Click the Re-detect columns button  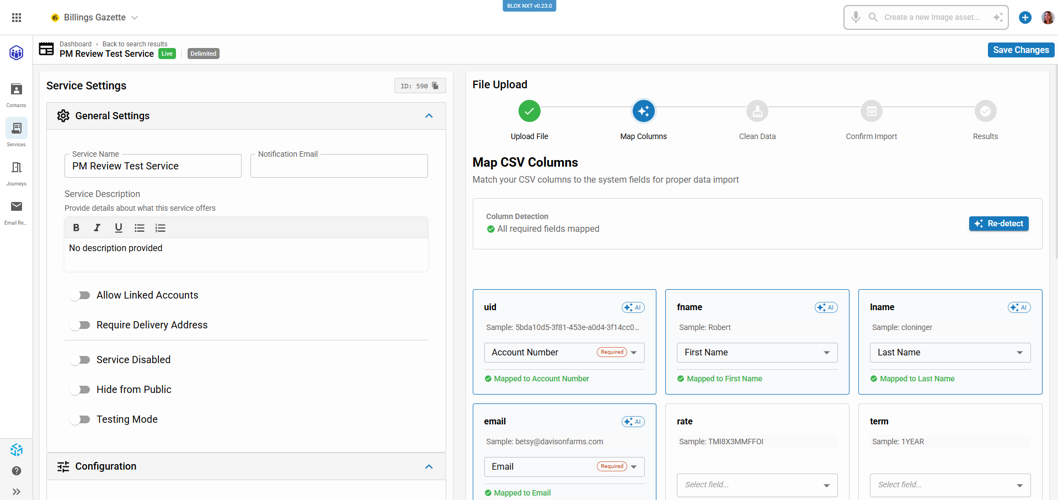[x=999, y=223]
